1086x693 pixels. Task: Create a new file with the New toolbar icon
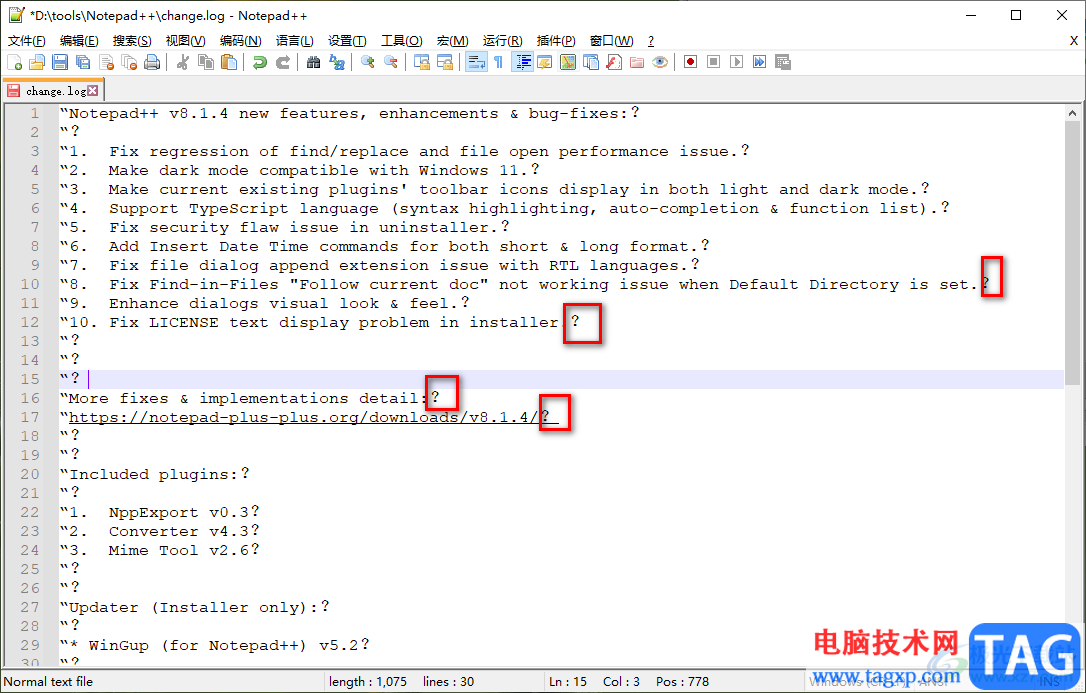point(15,62)
